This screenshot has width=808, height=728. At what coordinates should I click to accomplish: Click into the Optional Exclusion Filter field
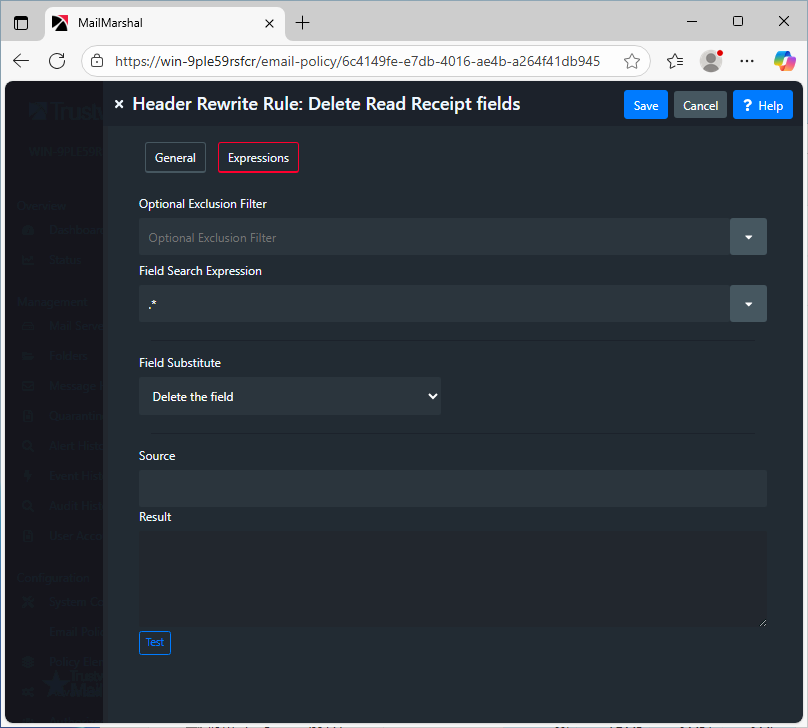pos(434,237)
